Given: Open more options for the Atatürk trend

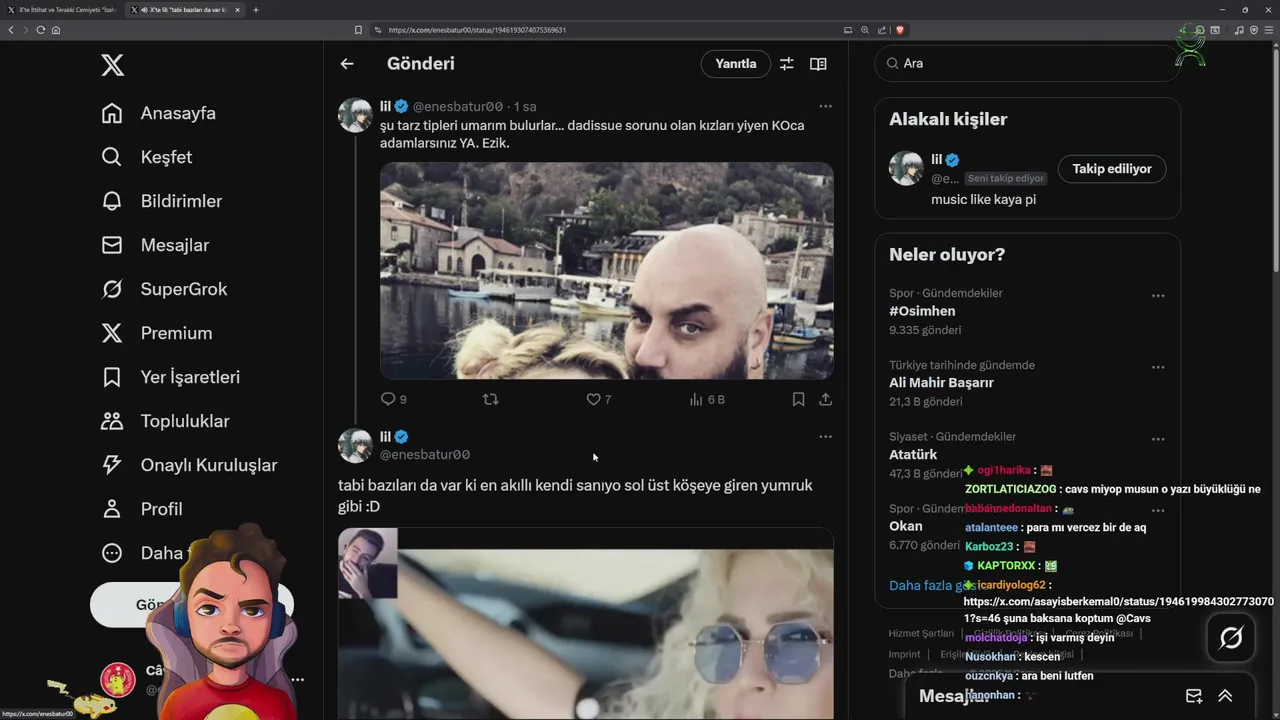Looking at the screenshot, I should coord(1158,439).
